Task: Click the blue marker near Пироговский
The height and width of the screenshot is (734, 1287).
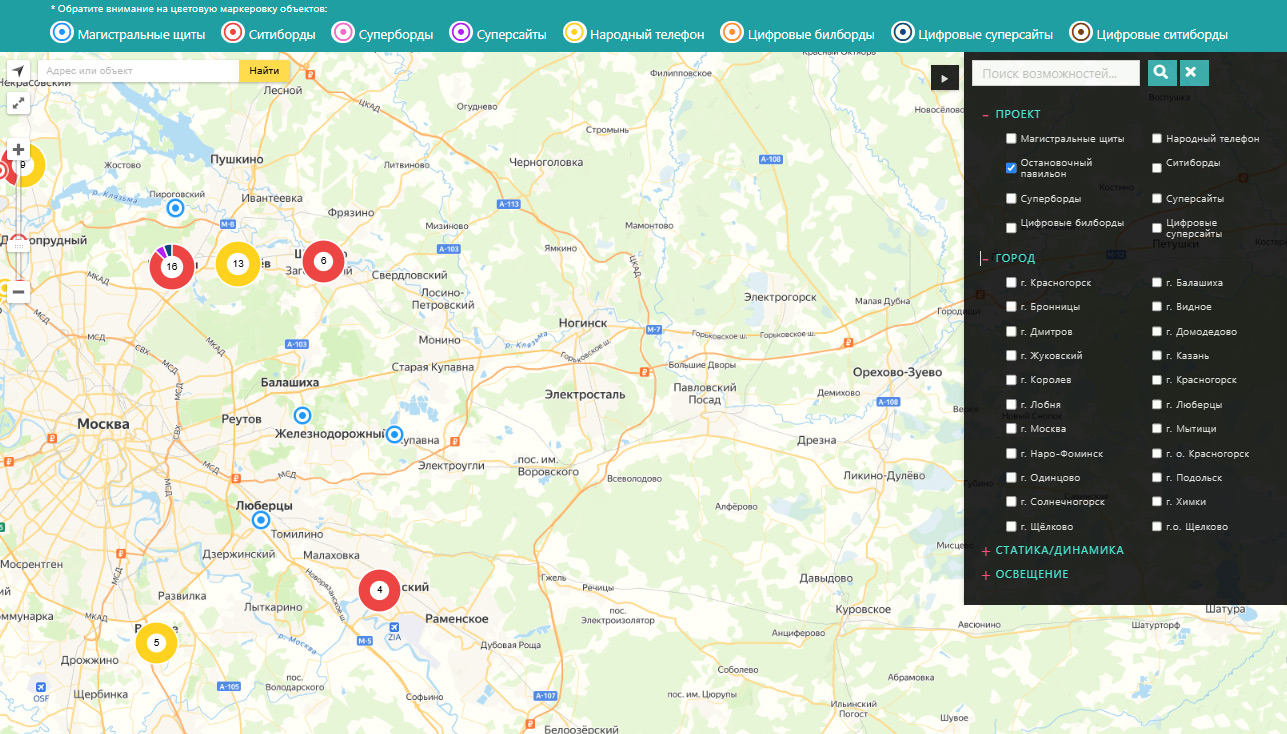Action: [175, 208]
